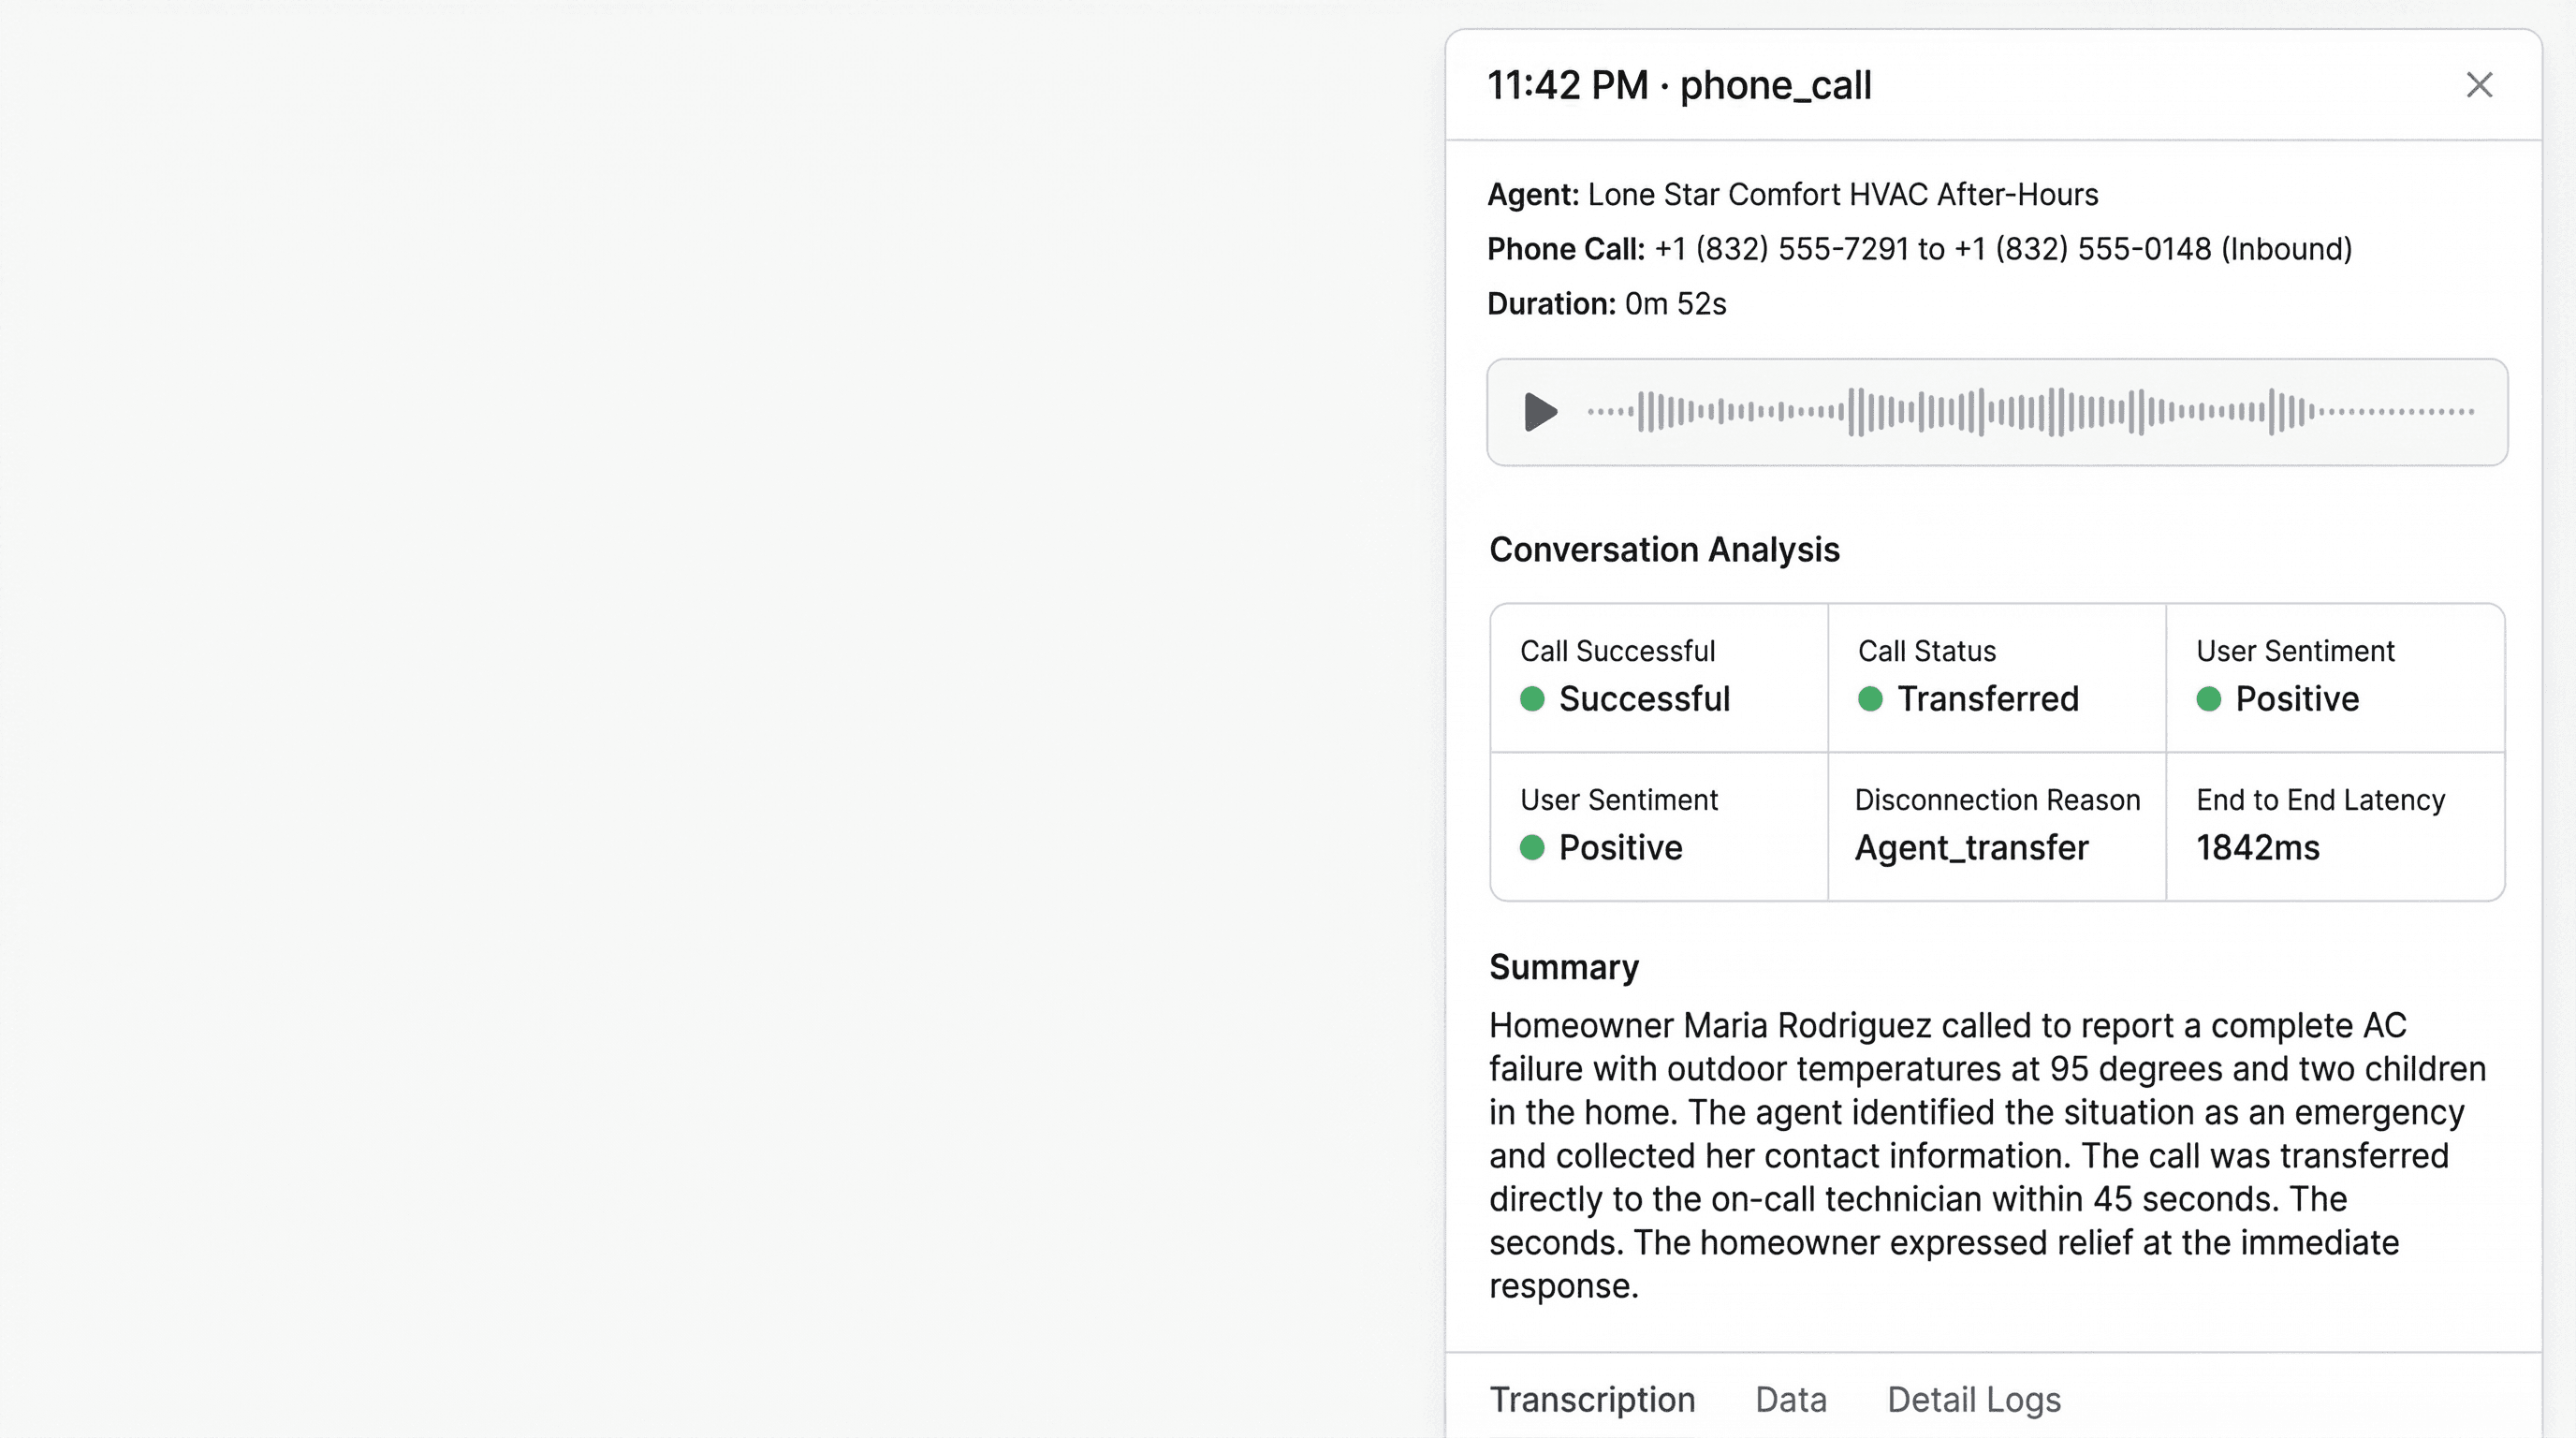Click the Disconnection Reason Agent_transfer value
The image size is (2576, 1438).
tap(1972, 848)
